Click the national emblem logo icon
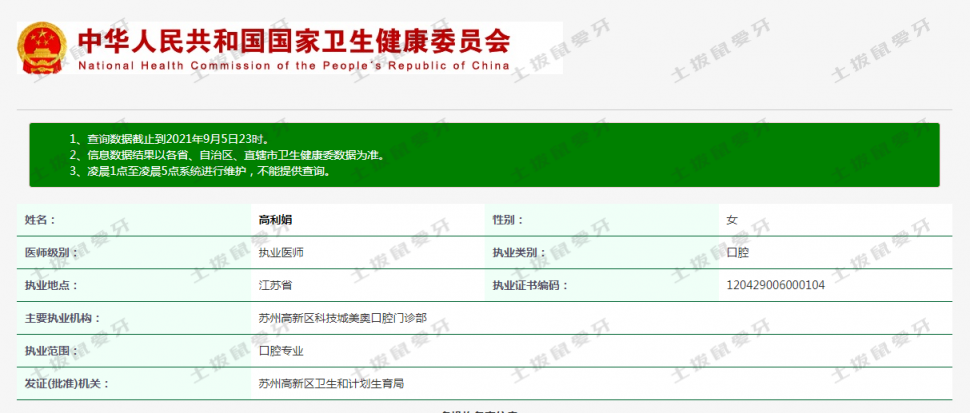This screenshot has height=413, width=970. (40, 46)
